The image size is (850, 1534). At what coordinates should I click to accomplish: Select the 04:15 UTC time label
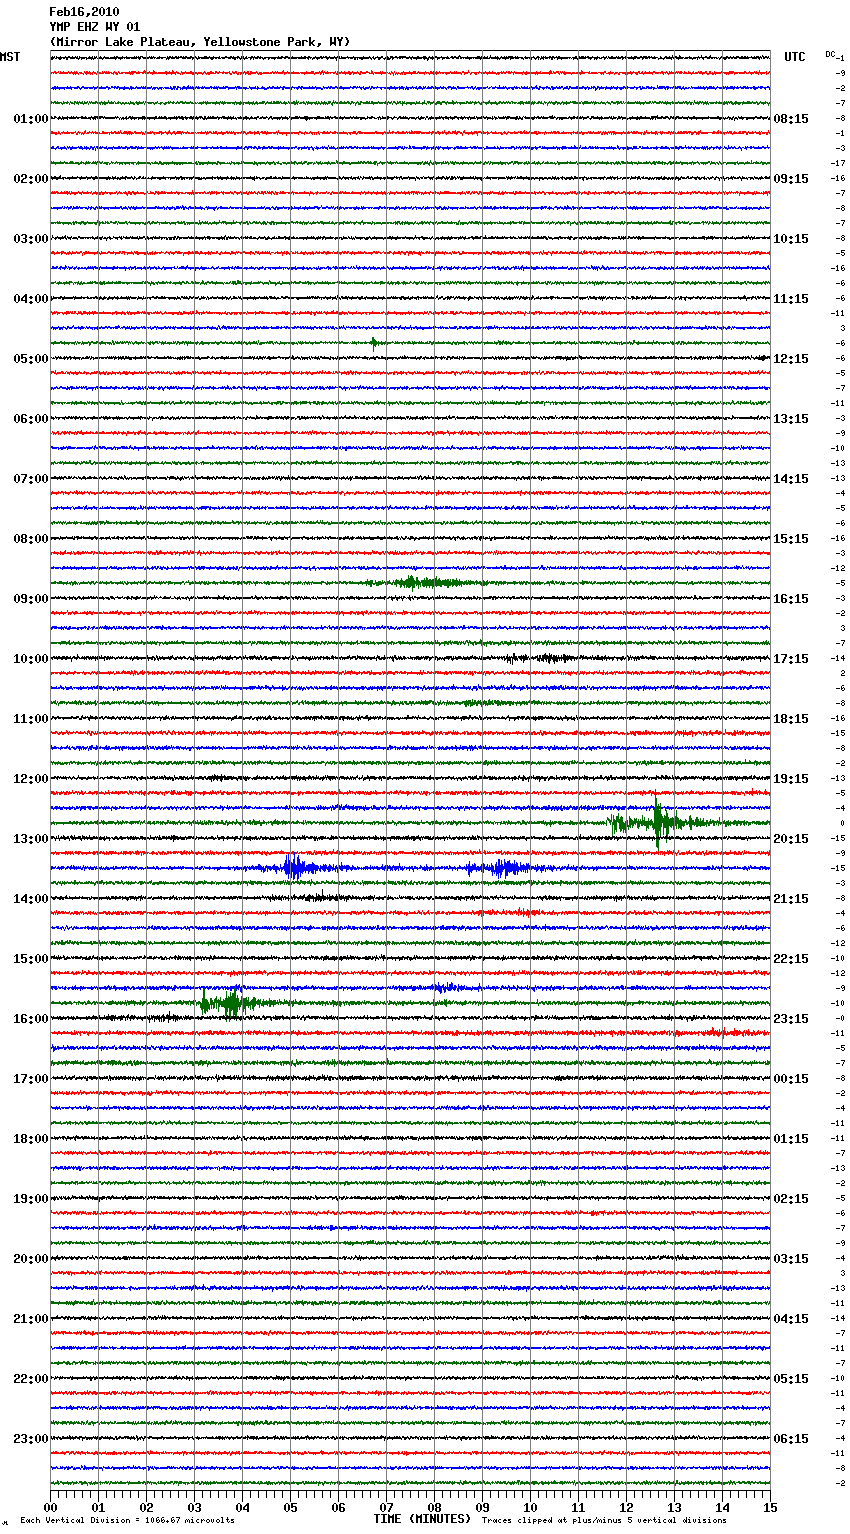pos(791,1319)
